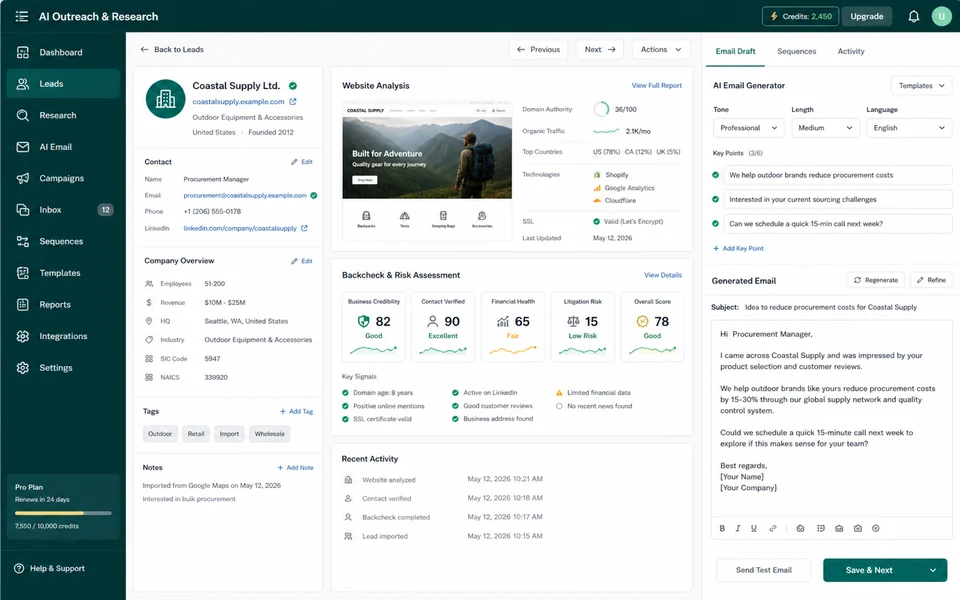Click the notification bell icon

(x=913, y=17)
